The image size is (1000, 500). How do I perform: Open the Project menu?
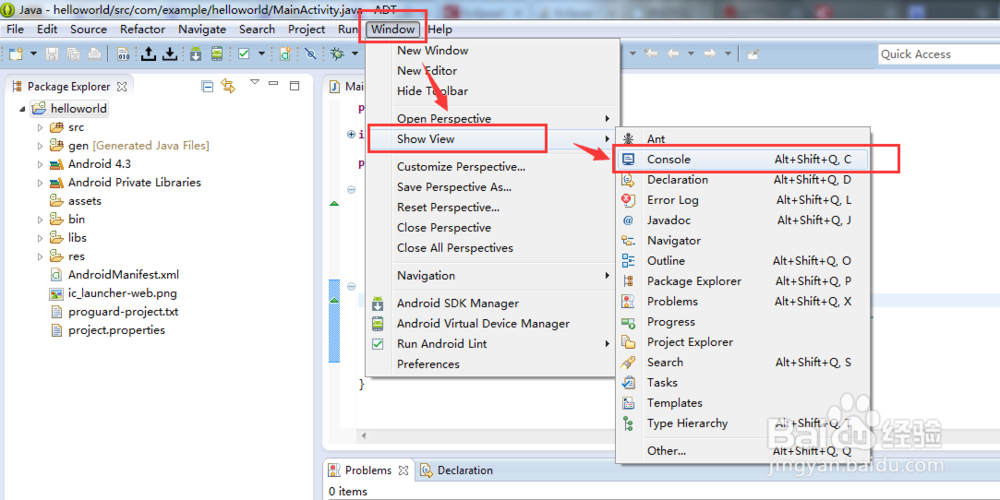(x=306, y=29)
